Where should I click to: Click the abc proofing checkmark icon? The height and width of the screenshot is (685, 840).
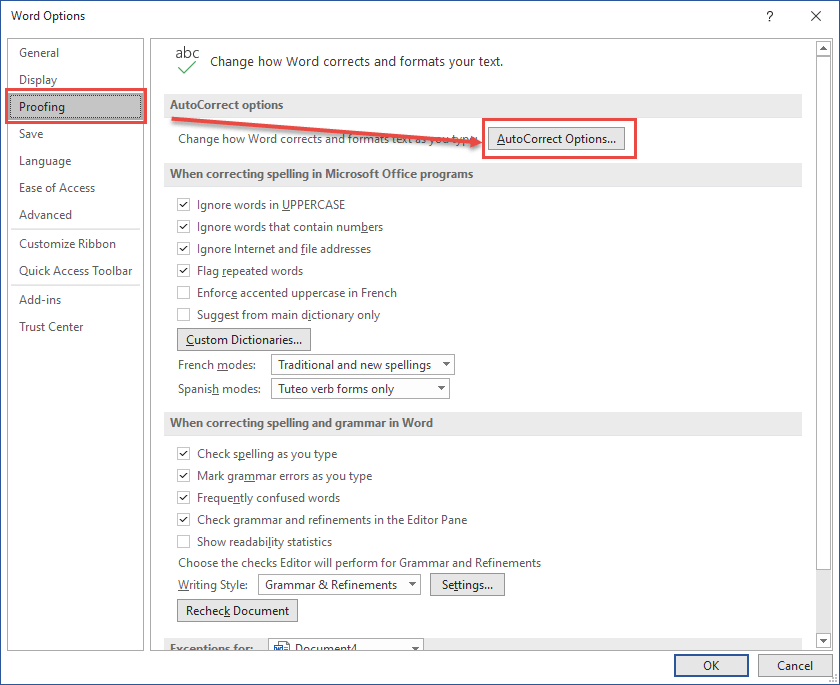click(187, 61)
